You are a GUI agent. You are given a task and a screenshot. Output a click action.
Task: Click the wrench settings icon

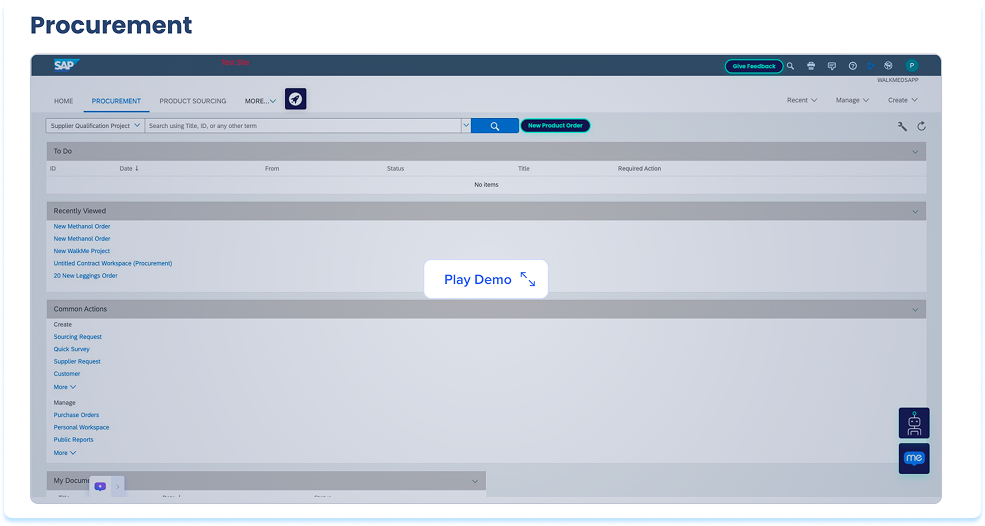point(902,126)
